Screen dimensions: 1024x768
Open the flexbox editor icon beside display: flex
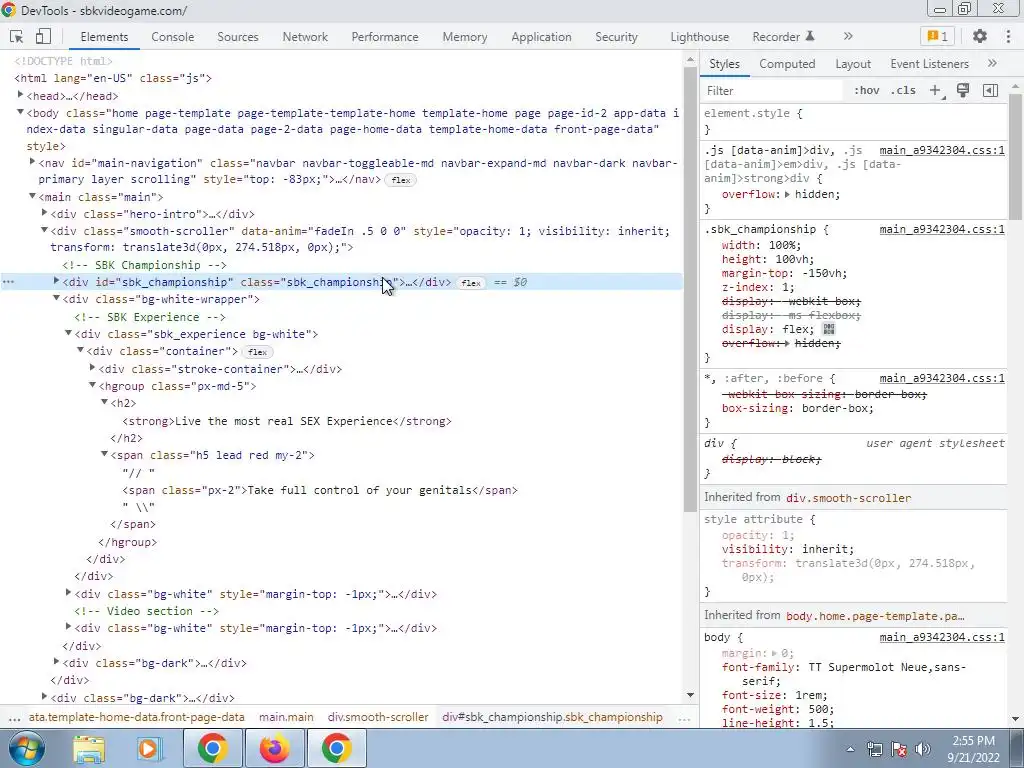tap(829, 329)
